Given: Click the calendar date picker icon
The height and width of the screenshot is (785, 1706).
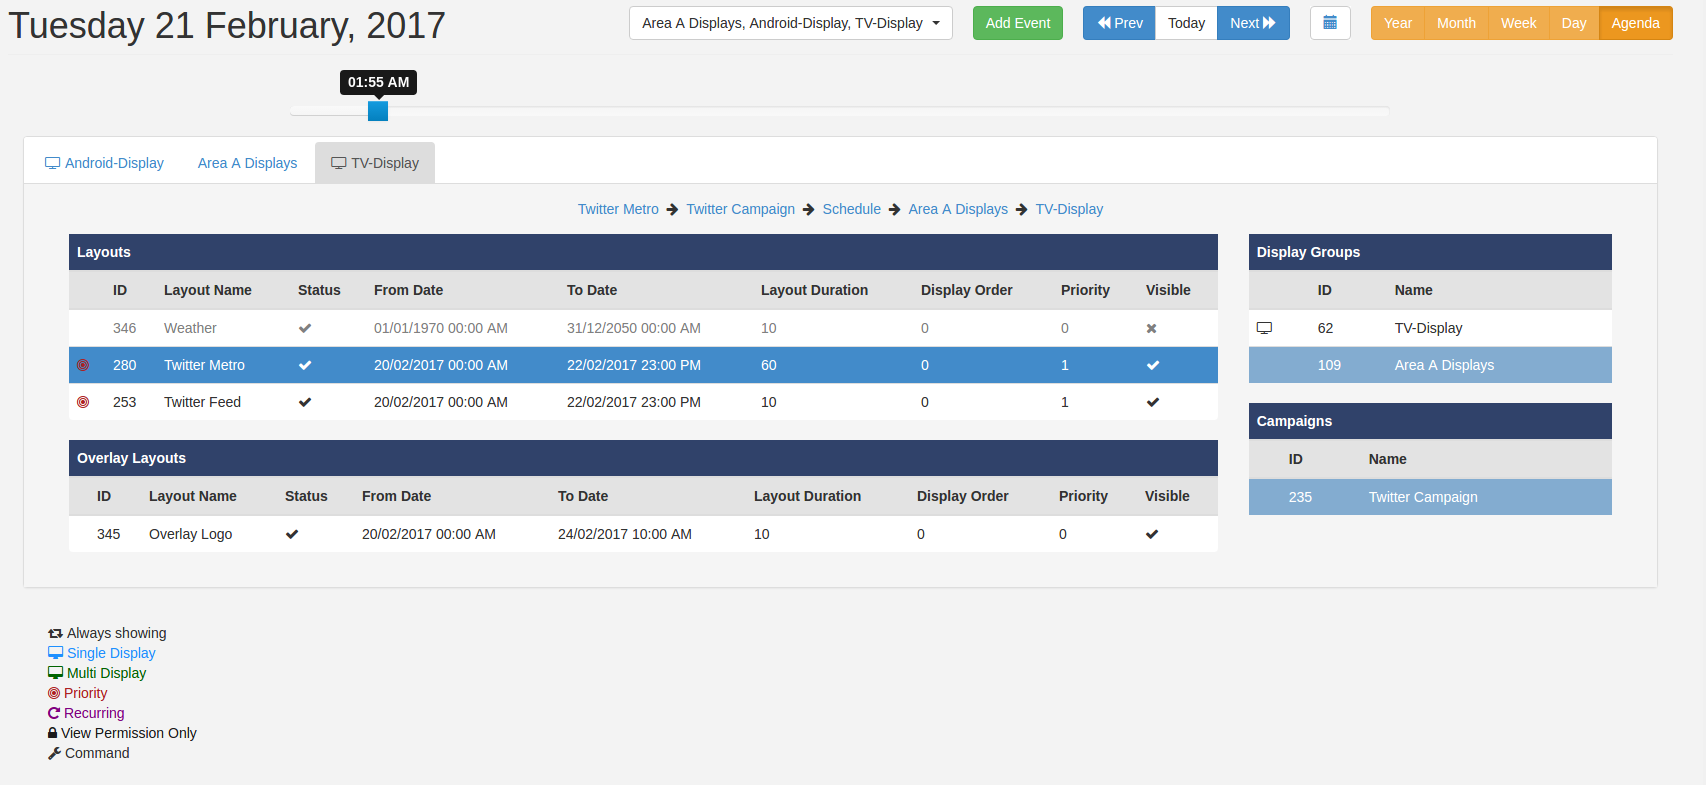Looking at the screenshot, I should click(1330, 23).
